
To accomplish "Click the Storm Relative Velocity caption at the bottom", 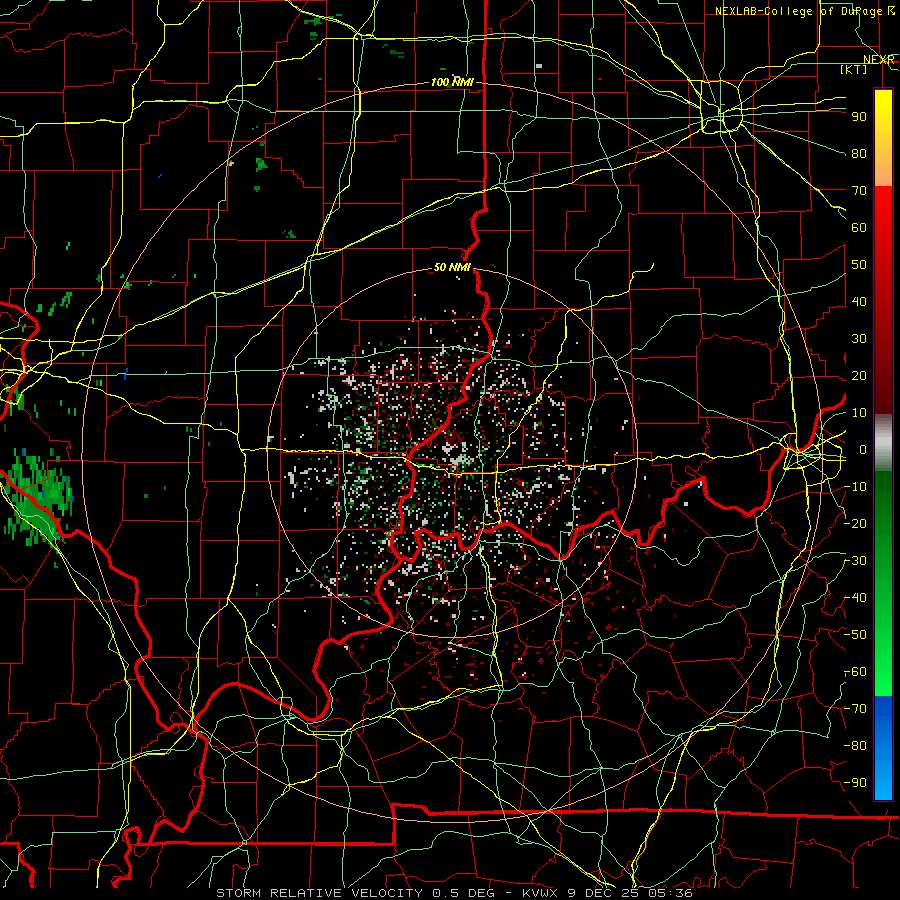I will [454, 893].
